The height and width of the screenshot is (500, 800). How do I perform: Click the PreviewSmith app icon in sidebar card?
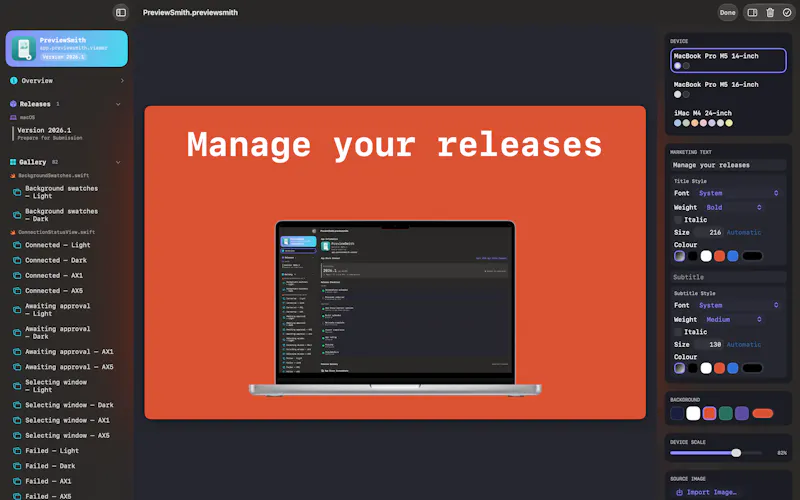[x=23, y=48]
